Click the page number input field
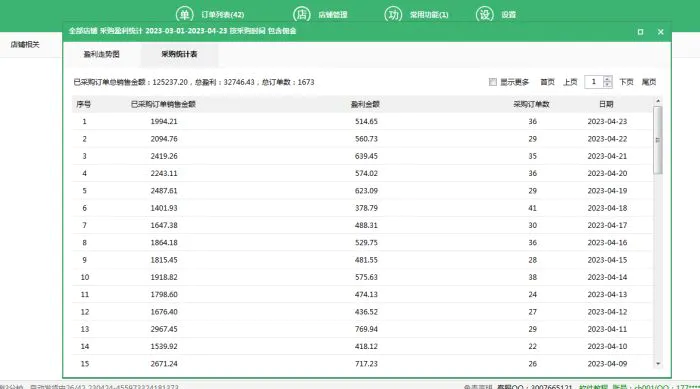 [x=594, y=82]
